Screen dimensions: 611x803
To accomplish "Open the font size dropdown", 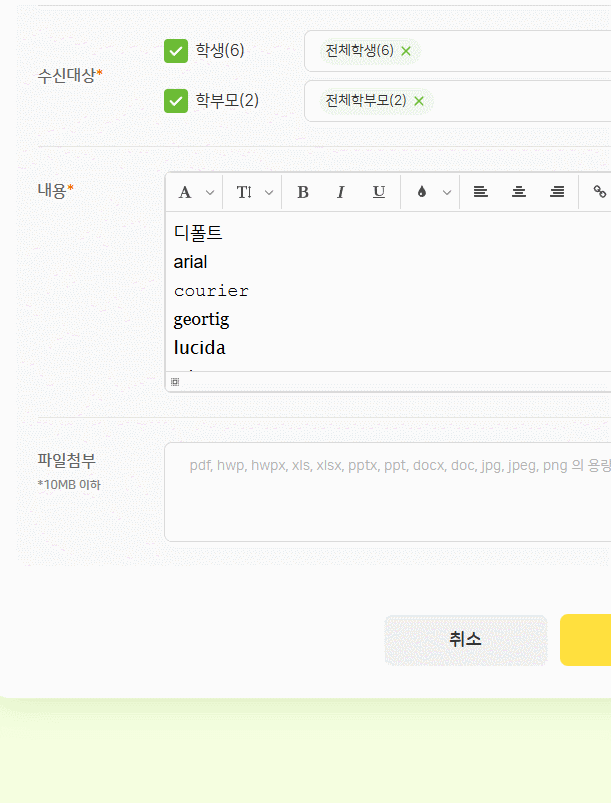I will coord(254,192).
